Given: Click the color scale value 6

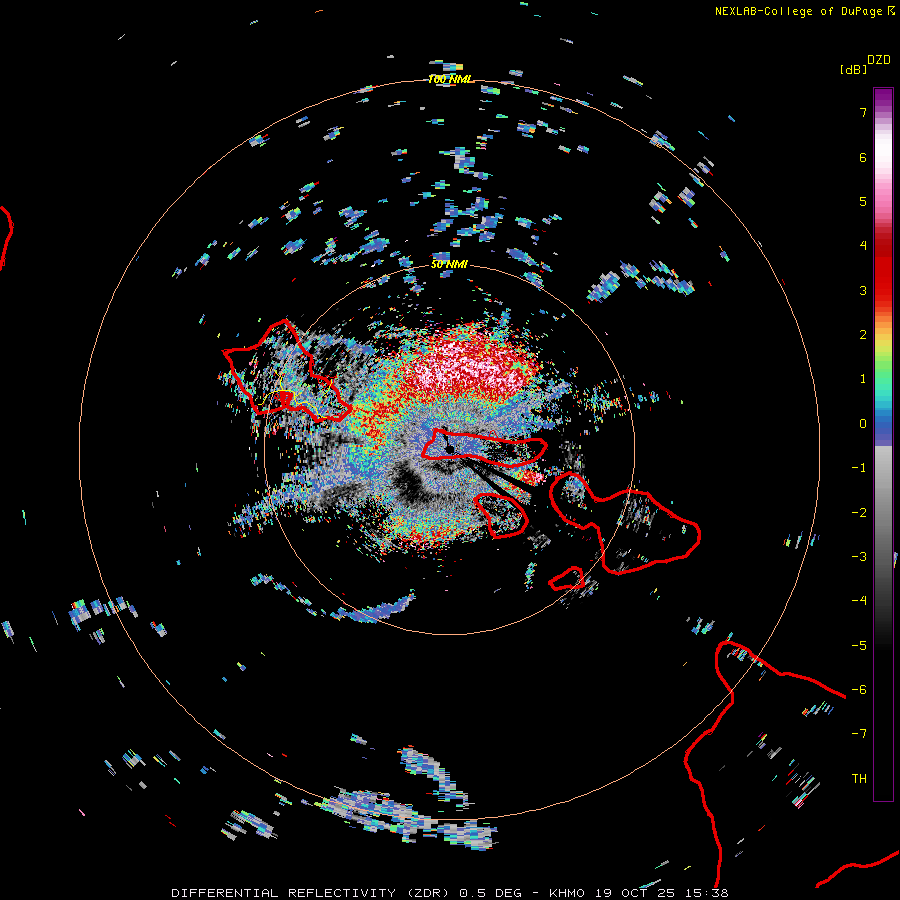Looking at the screenshot, I should (863, 157).
